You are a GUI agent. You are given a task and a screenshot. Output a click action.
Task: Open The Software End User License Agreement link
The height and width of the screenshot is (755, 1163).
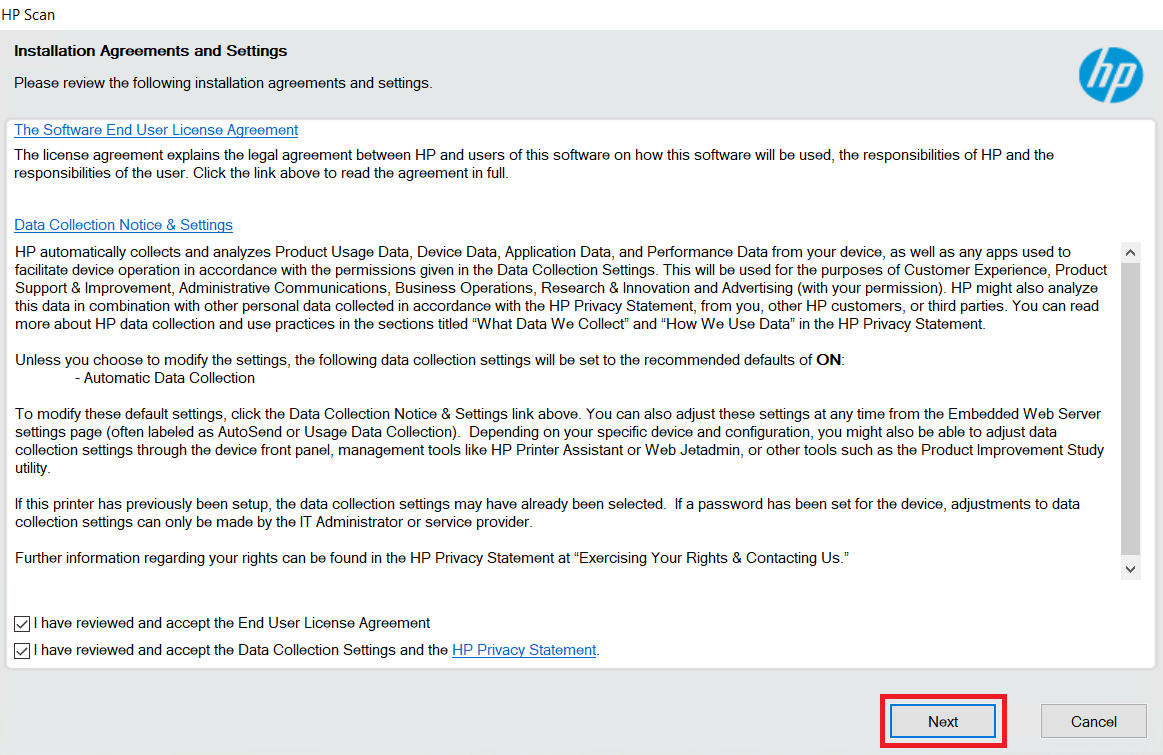pos(156,130)
